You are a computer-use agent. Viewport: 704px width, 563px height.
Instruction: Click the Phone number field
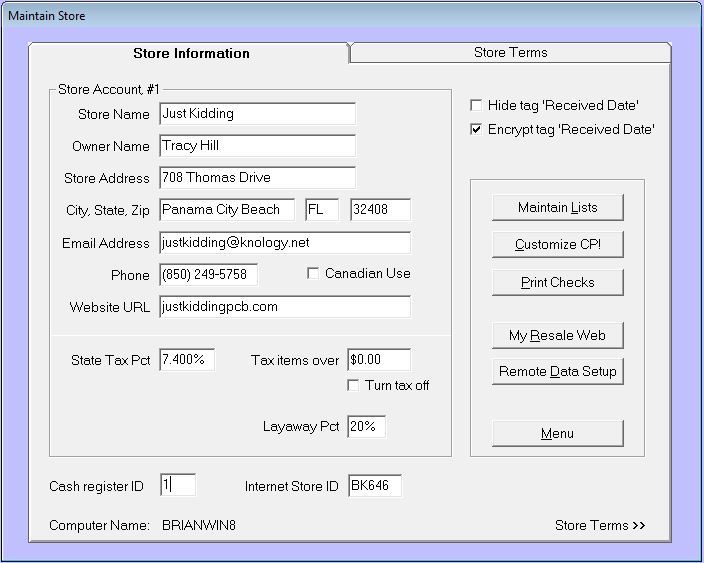pyautogui.click(x=208, y=274)
